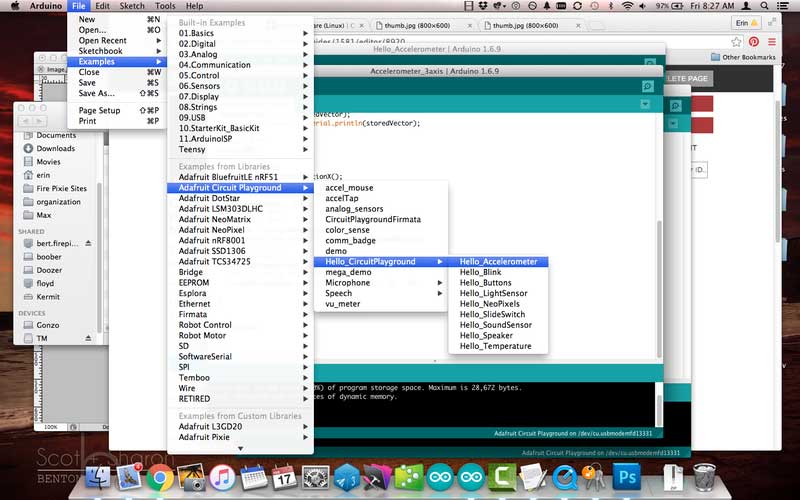Open the Arduino tab dropdown arrow

[x=647, y=104]
